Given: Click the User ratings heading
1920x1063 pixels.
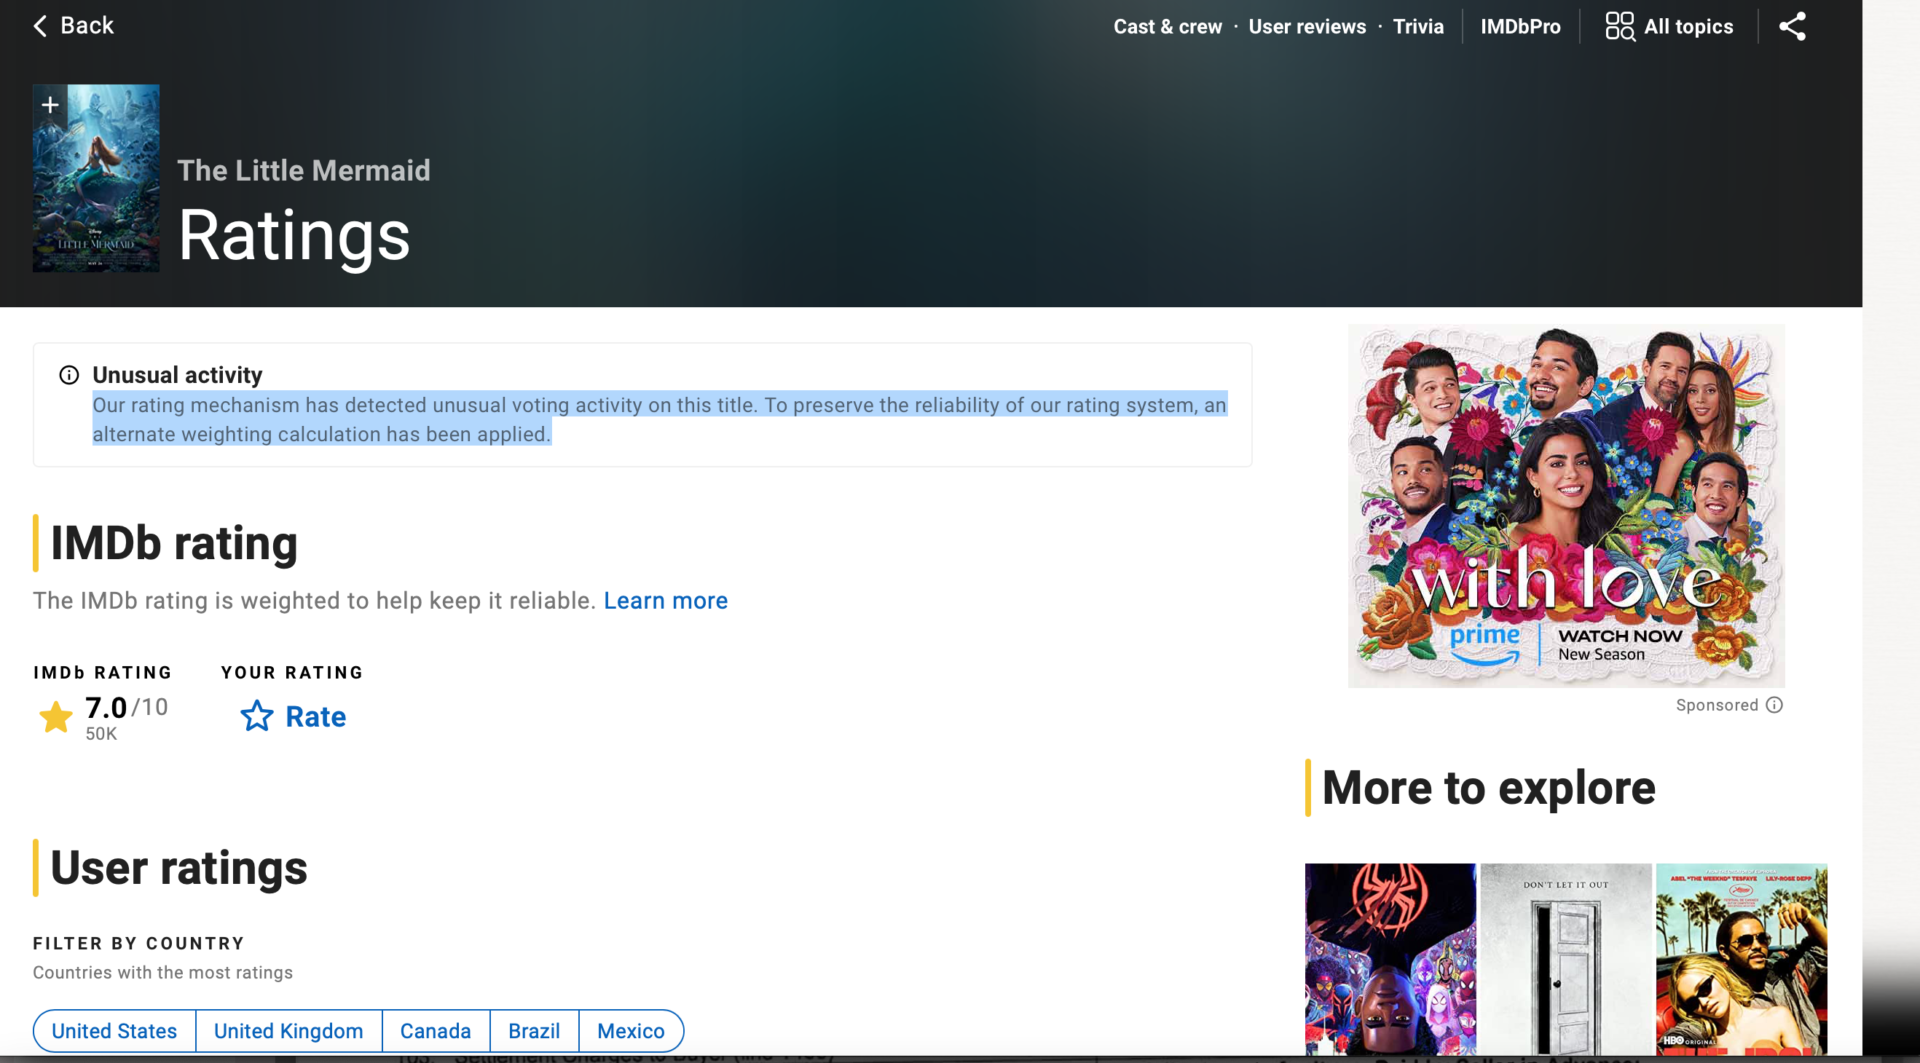Looking at the screenshot, I should (179, 867).
